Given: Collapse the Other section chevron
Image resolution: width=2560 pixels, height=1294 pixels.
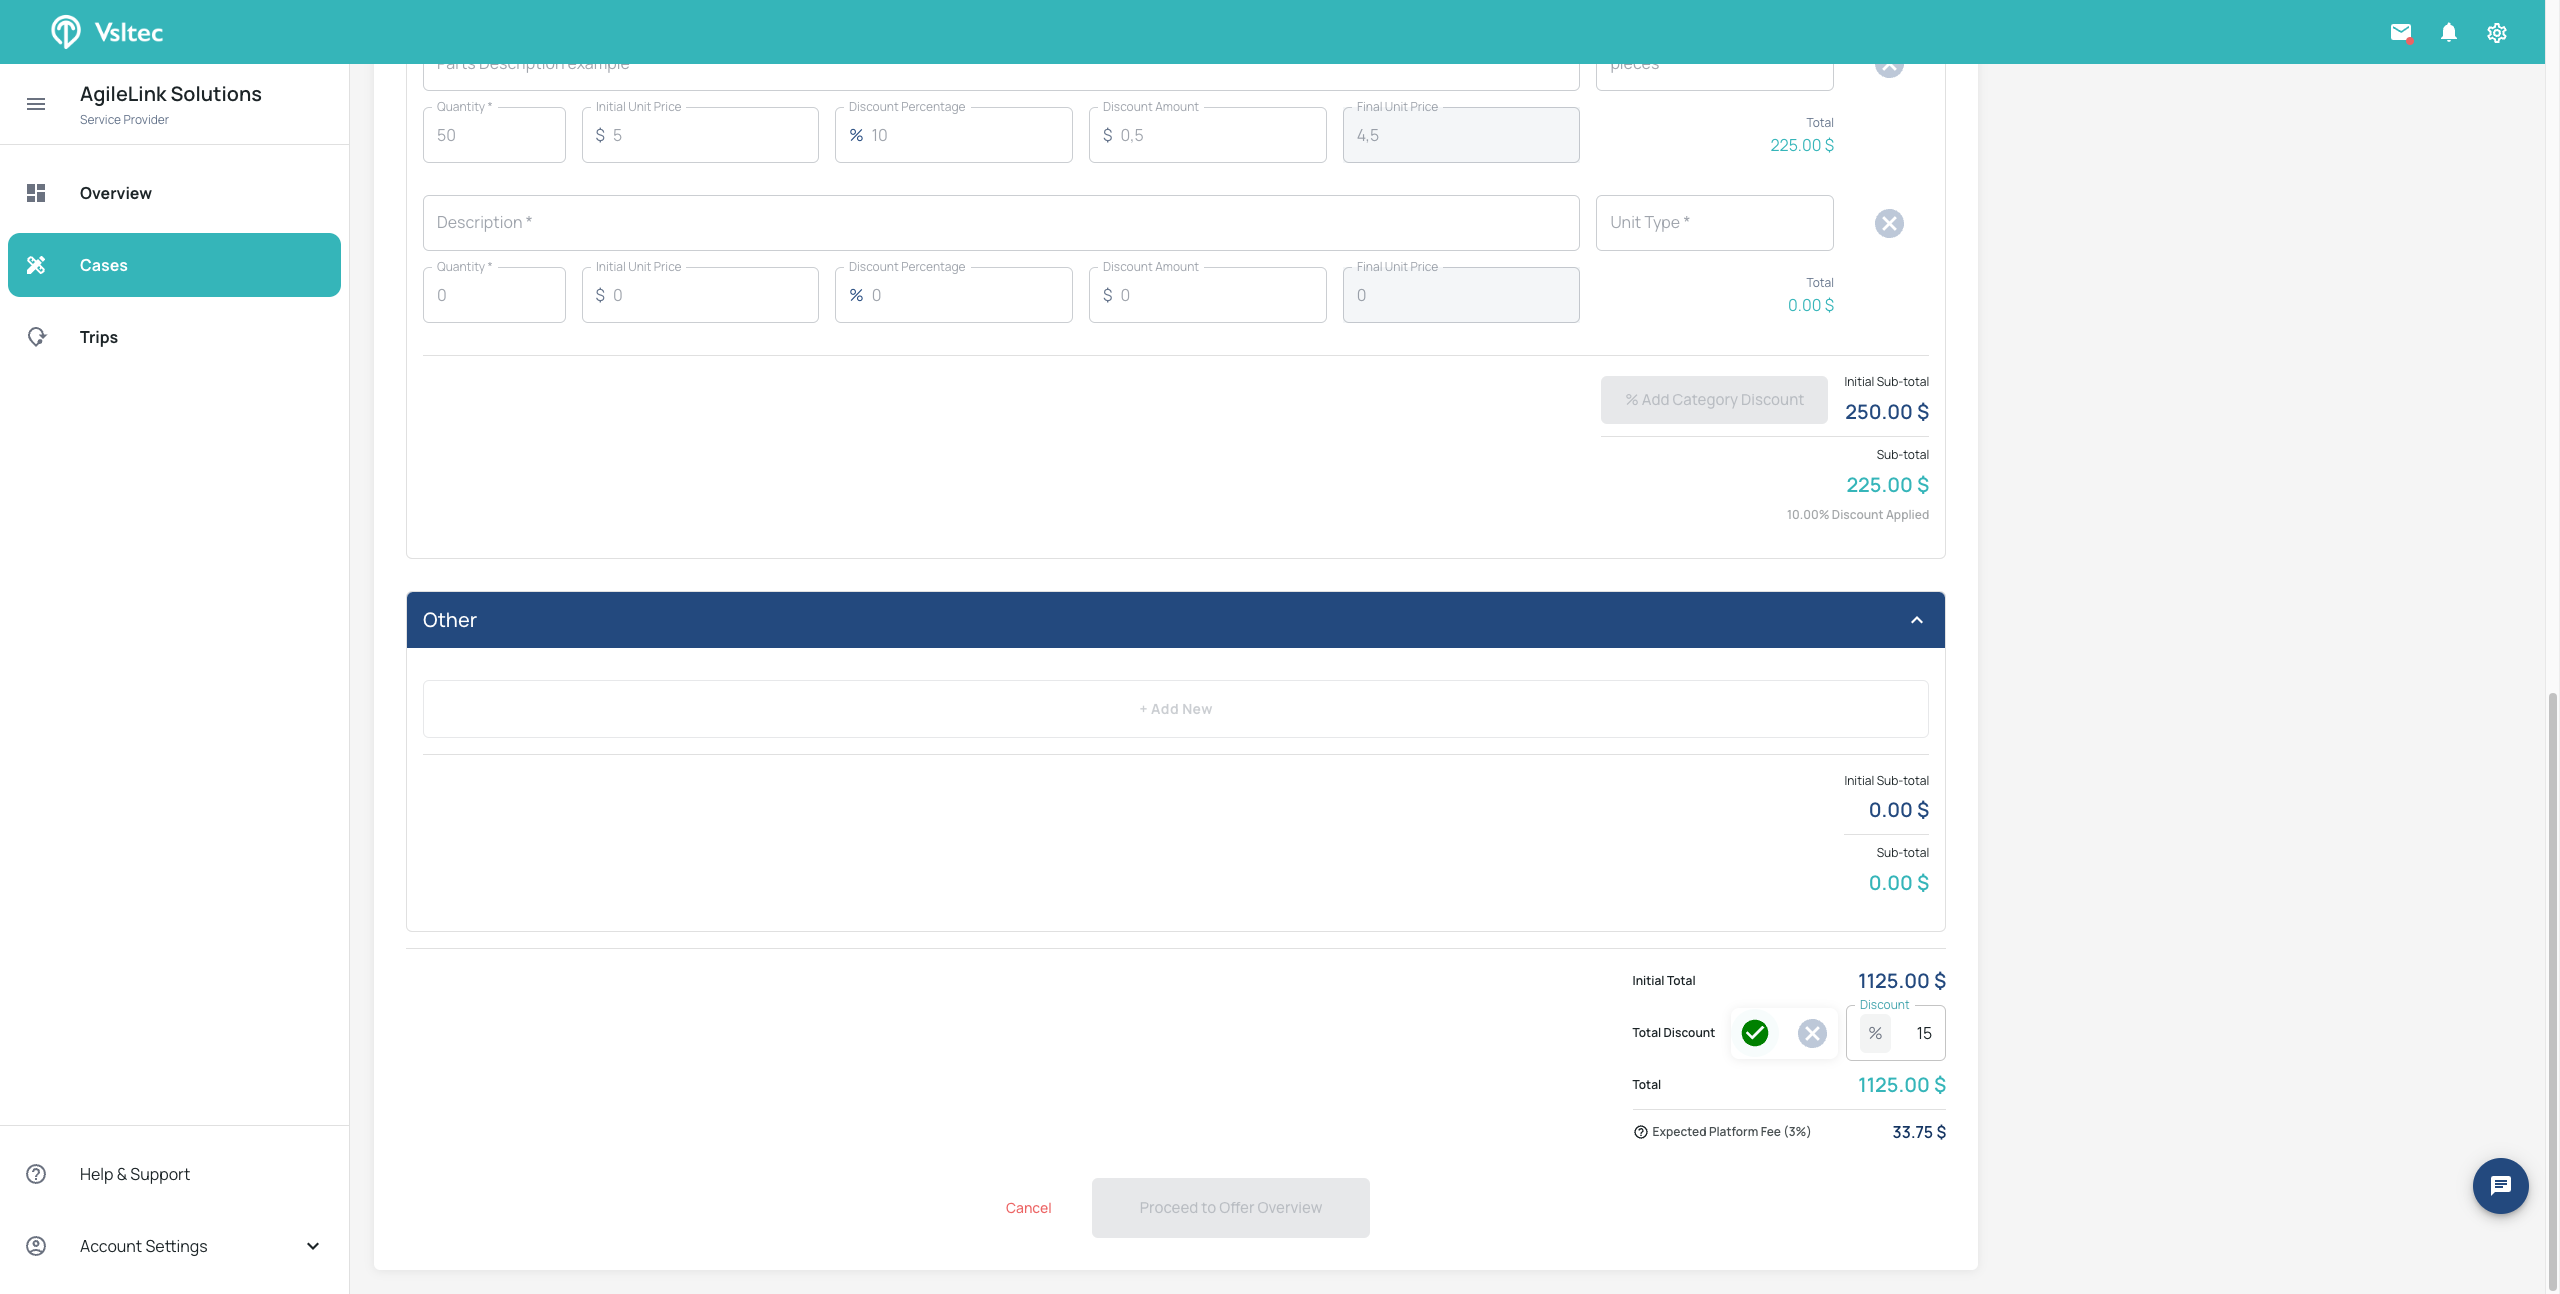Looking at the screenshot, I should click(1917, 620).
